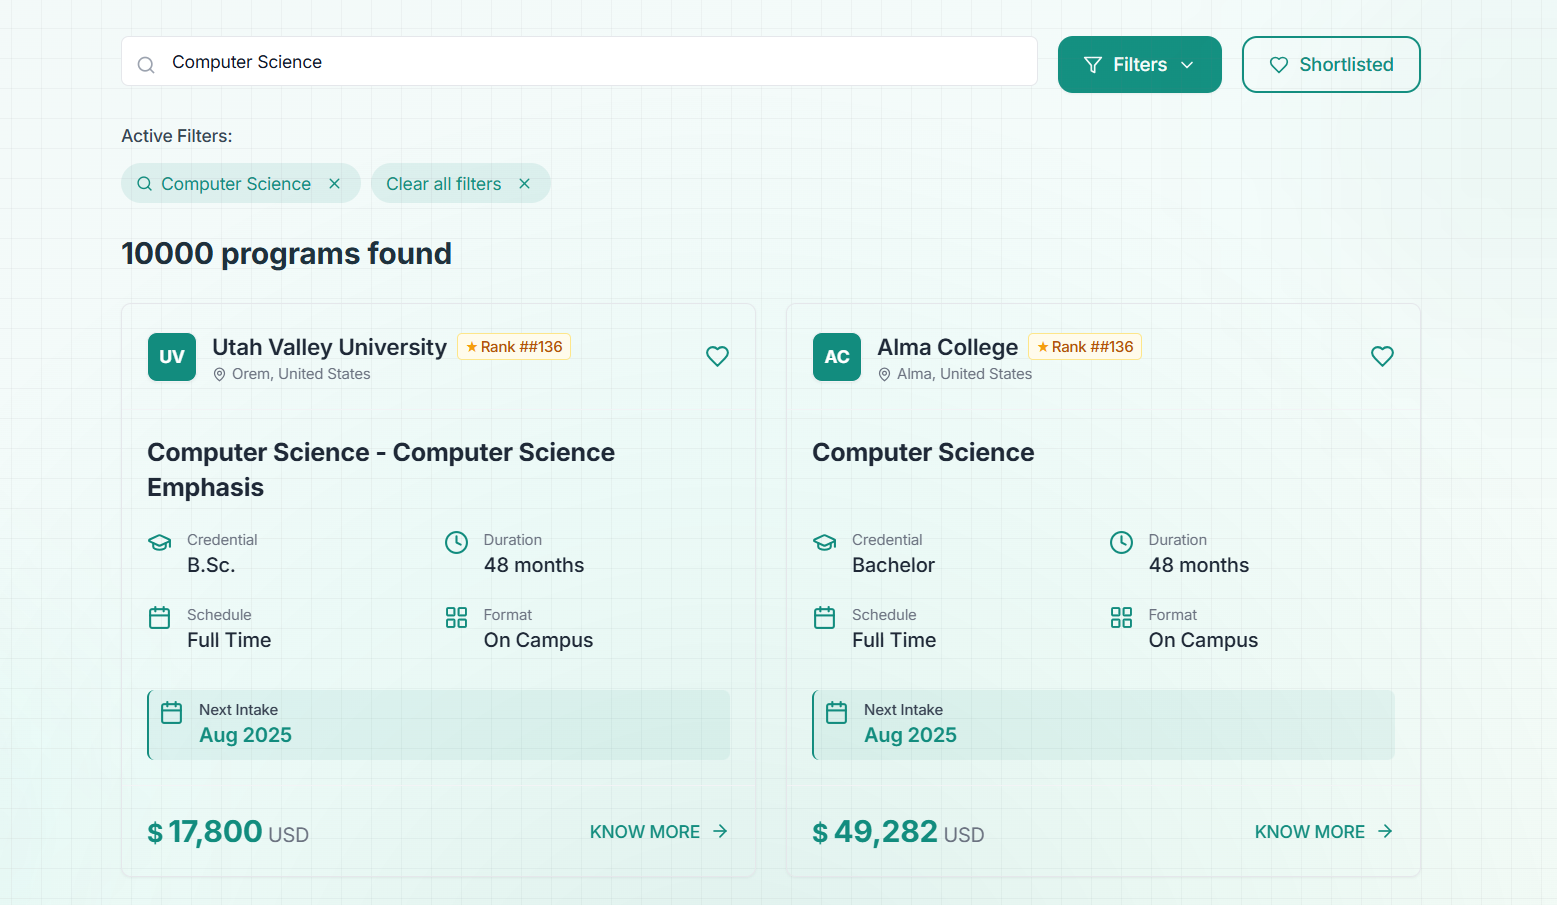This screenshot has height=905, width=1557.
Task: Open the Filters dropdown
Action: [1139, 65]
